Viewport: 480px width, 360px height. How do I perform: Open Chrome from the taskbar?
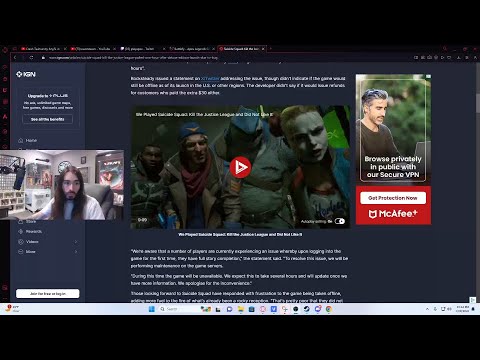[x=328, y=309]
